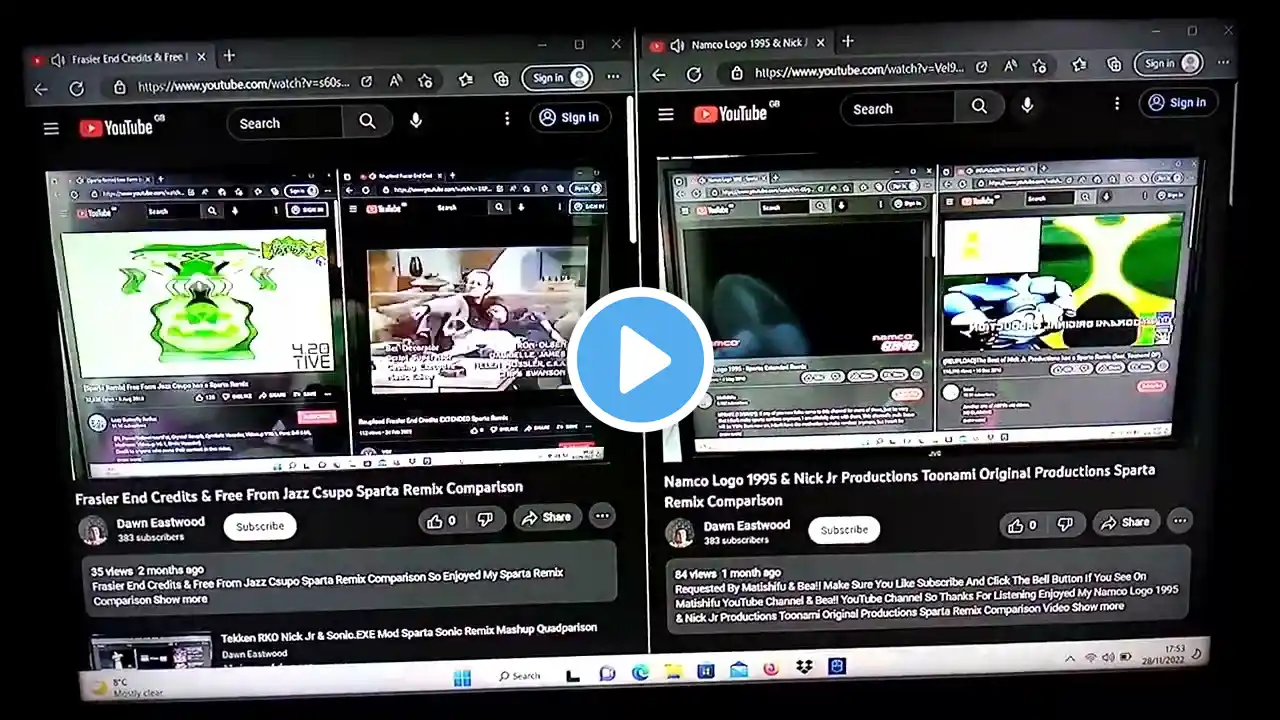
Task: Open Dropbox from the taskbar
Action: (x=805, y=667)
